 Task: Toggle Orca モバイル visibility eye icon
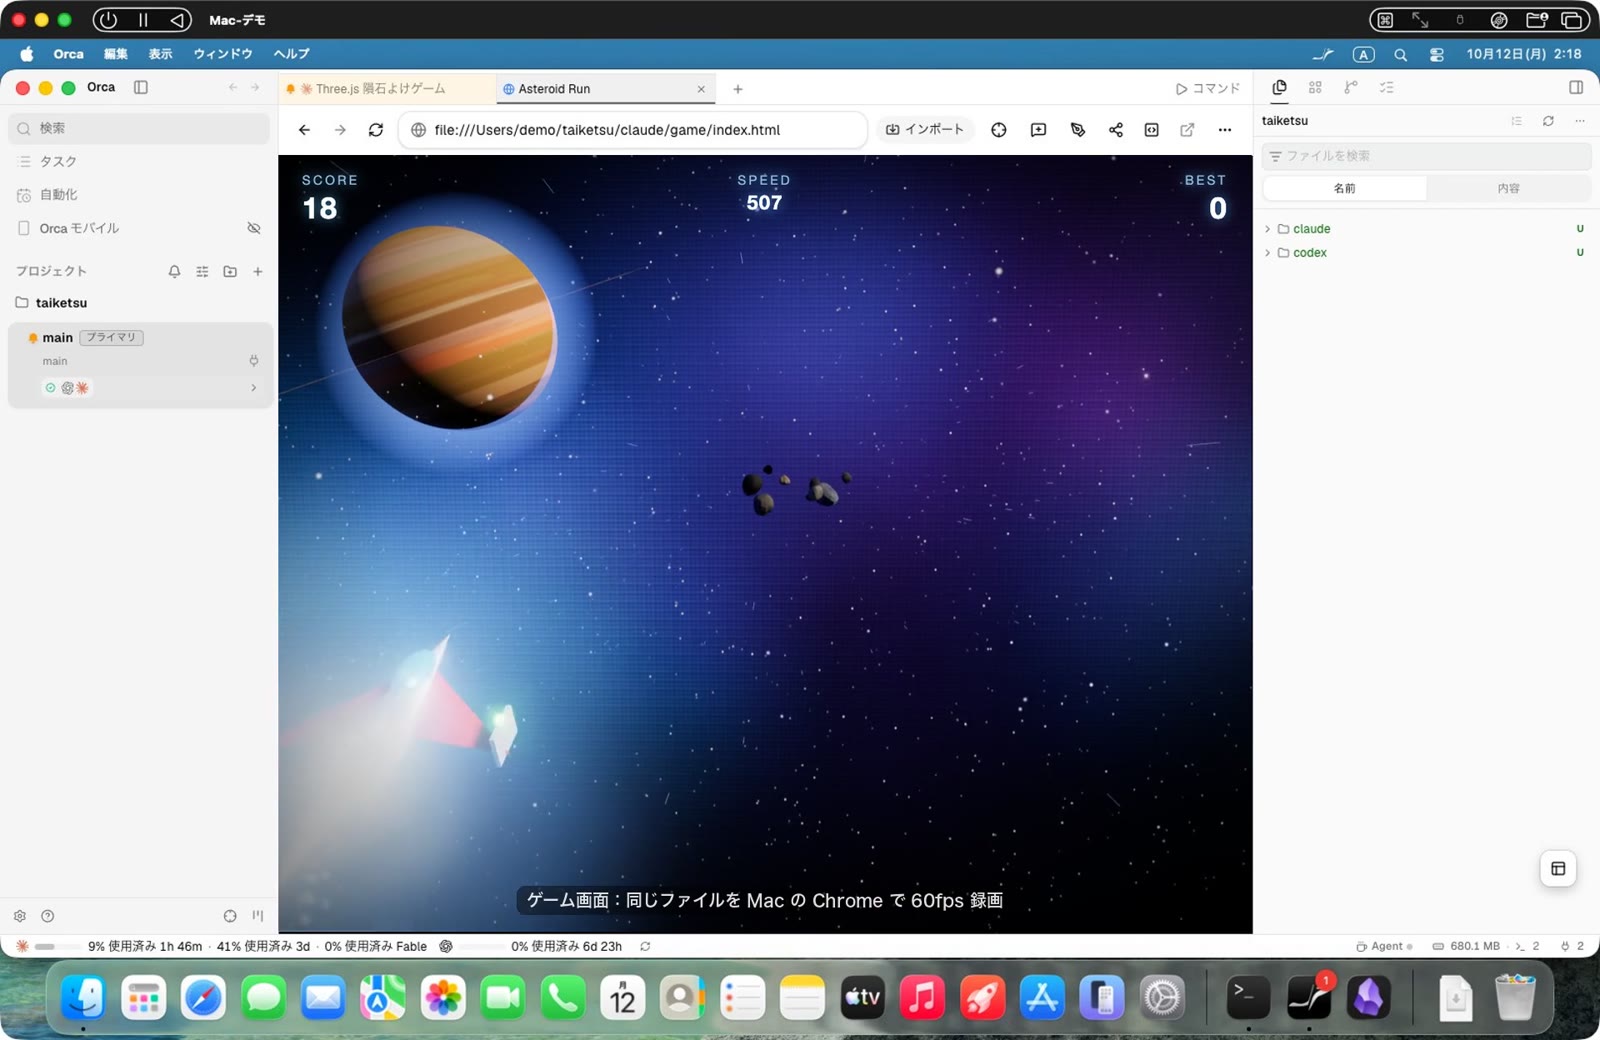pyautogui.click(x=254, y=228)
